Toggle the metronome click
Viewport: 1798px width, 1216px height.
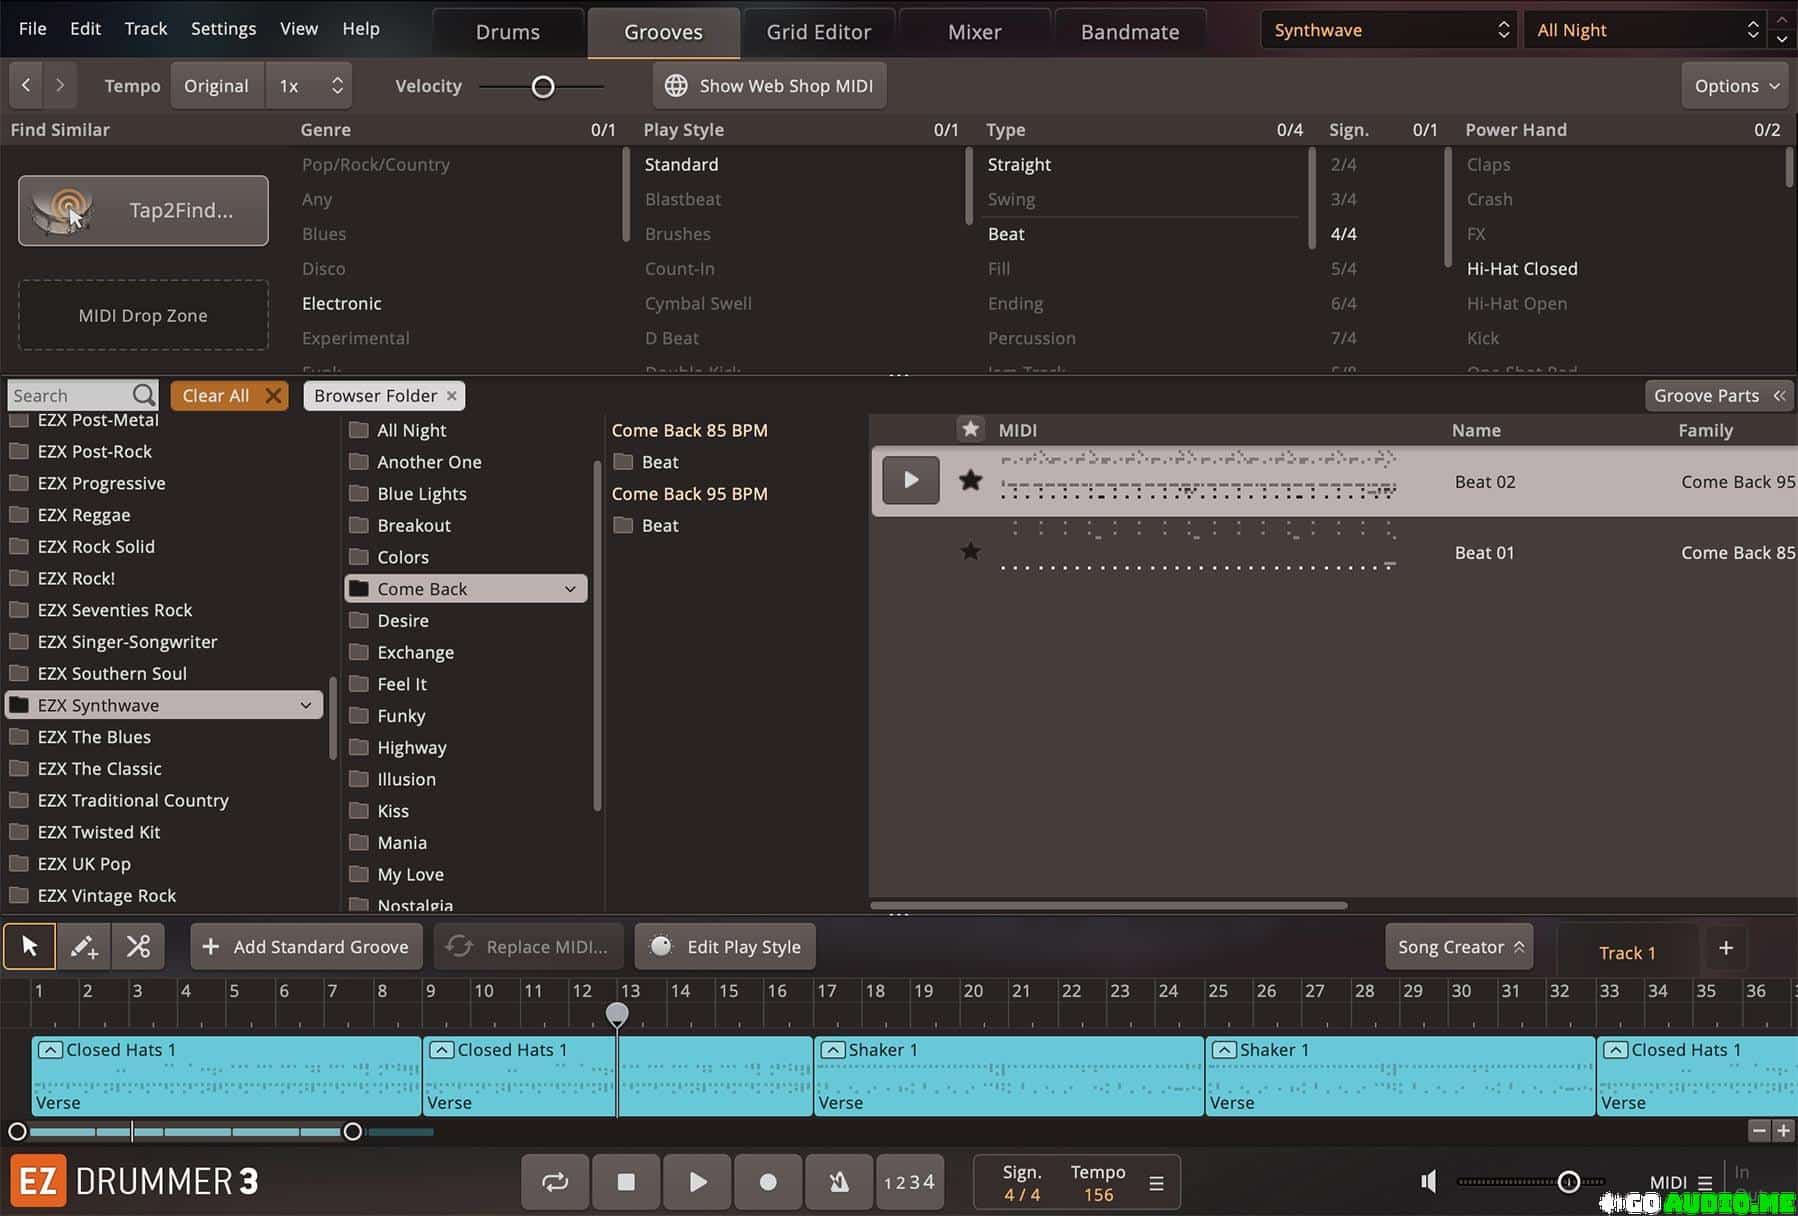click(x=838, y=1182)
